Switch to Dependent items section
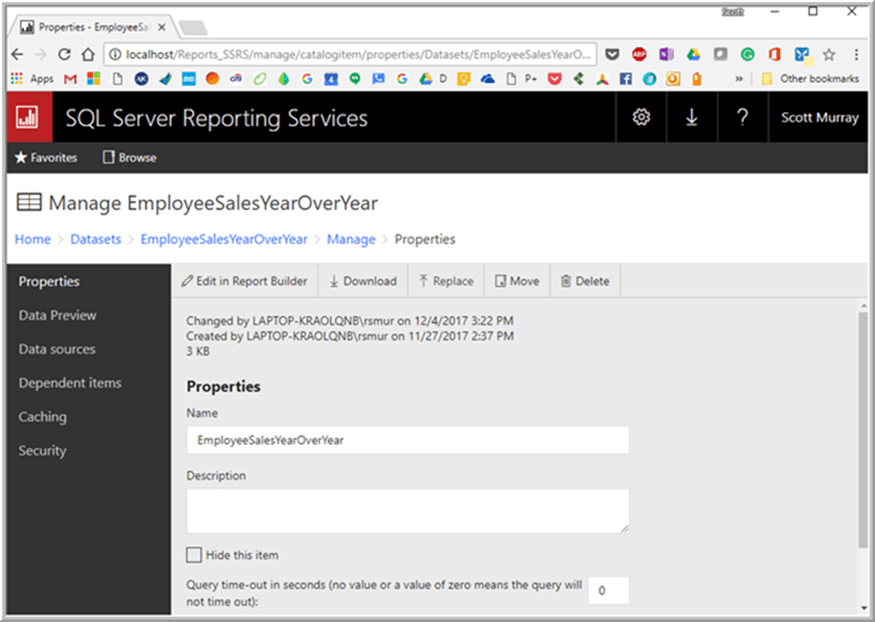Viewport: 875px width, 622px height. pos(70,383)
